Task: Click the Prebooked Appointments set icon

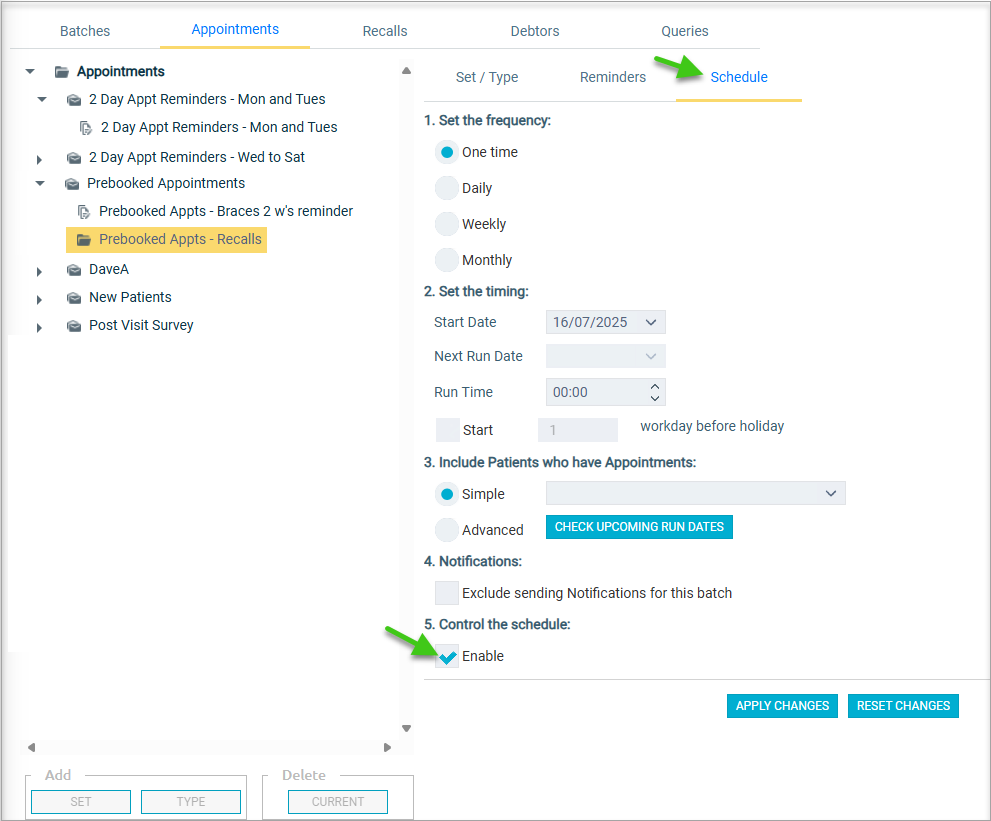Action: [72, 184]
